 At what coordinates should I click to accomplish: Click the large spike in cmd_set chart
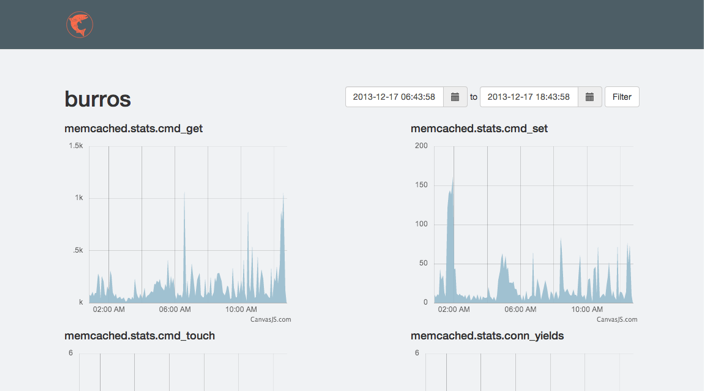coord(450,238)
